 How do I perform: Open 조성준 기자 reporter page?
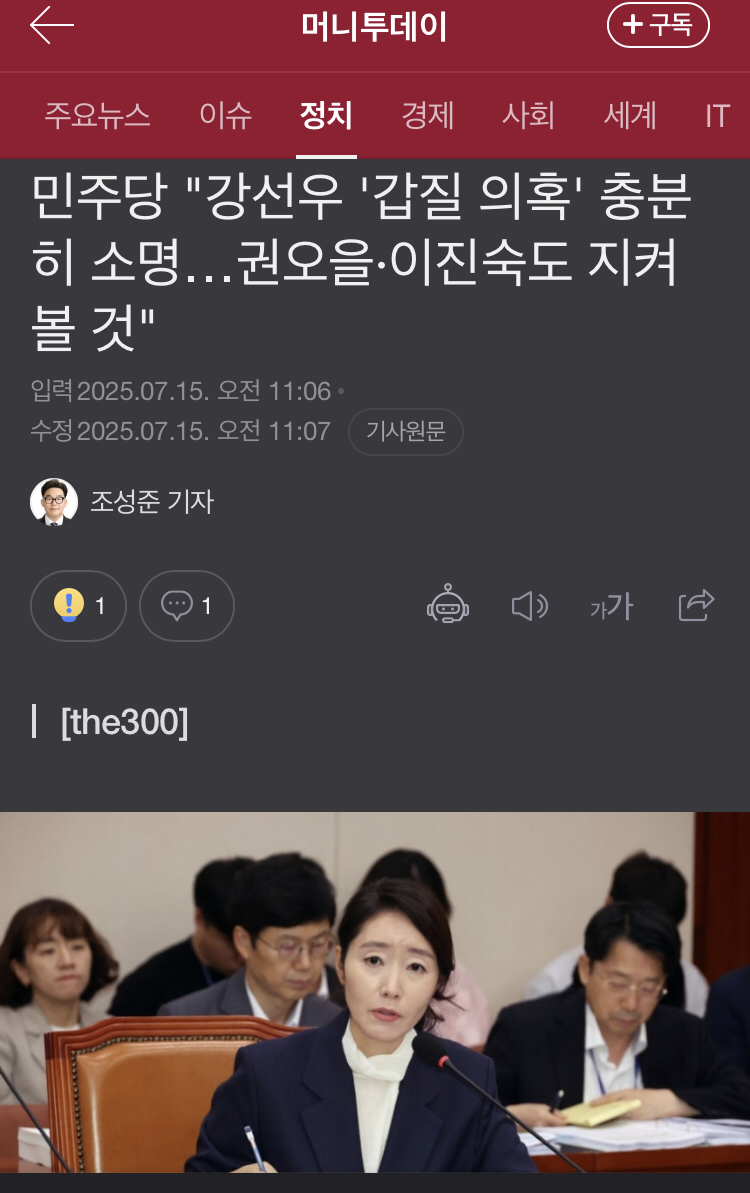152,502
